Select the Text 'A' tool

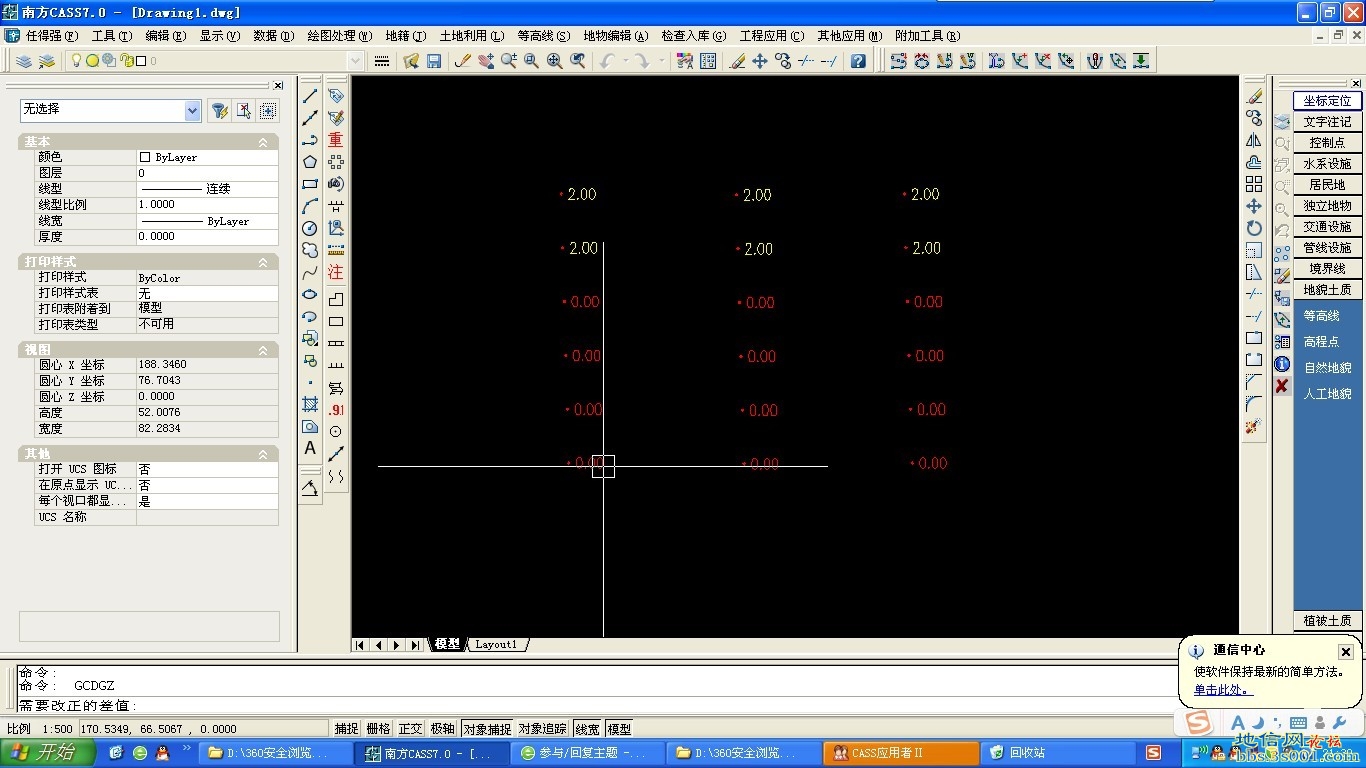(x=310, y=448)
